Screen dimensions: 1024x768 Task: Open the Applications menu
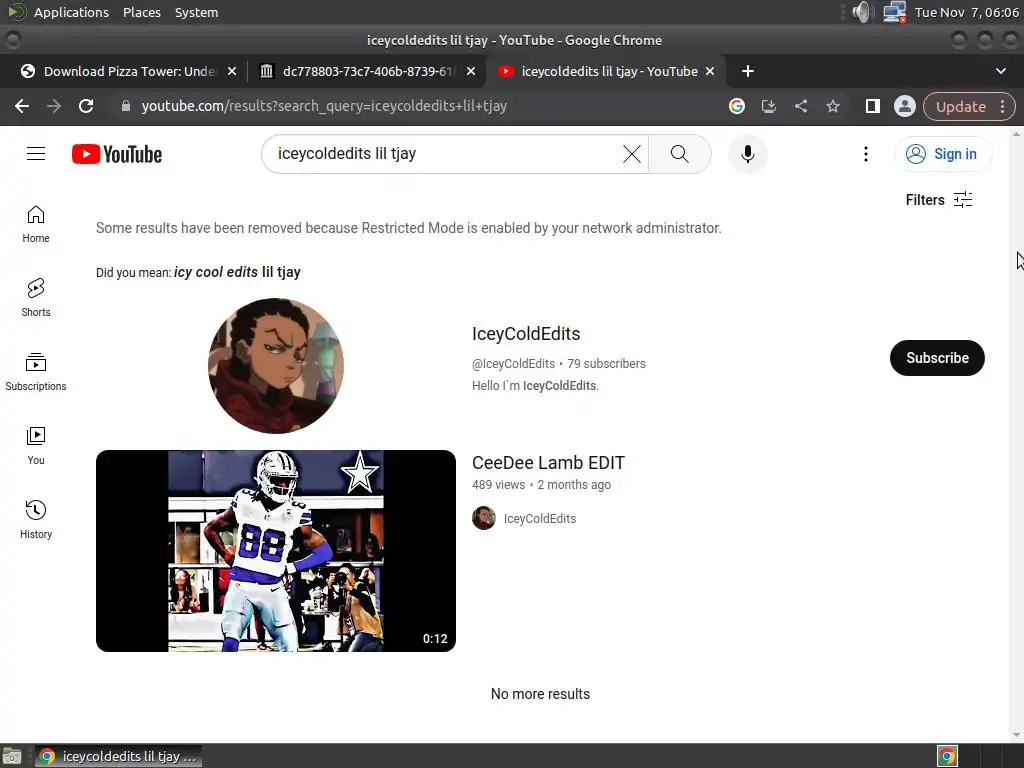click(x=71, y=12)
